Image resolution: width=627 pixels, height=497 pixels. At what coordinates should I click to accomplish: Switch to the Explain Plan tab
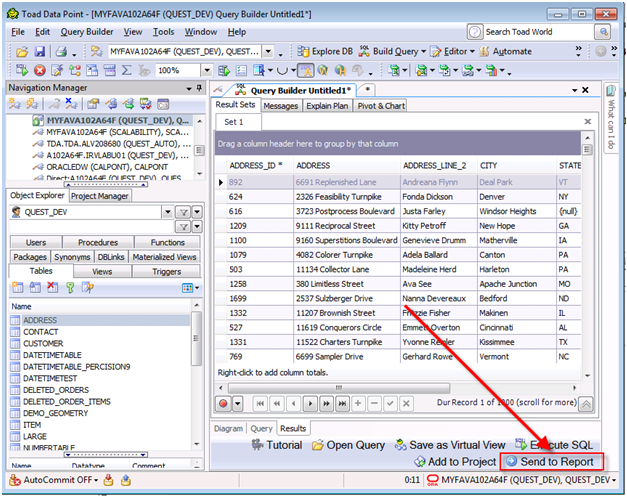327,106
